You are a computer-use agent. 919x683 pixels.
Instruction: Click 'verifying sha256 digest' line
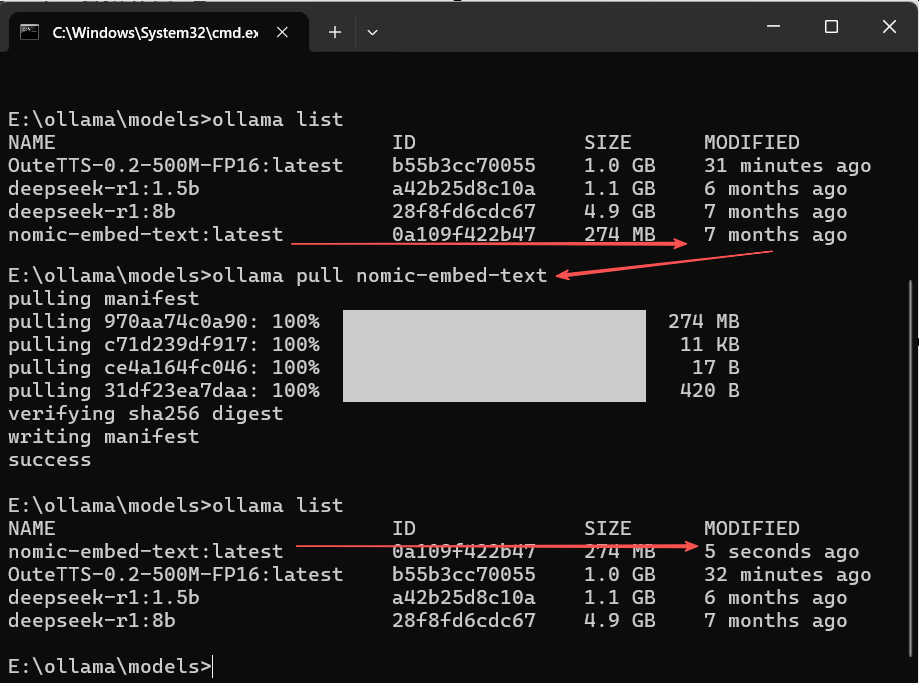[145, 414]
